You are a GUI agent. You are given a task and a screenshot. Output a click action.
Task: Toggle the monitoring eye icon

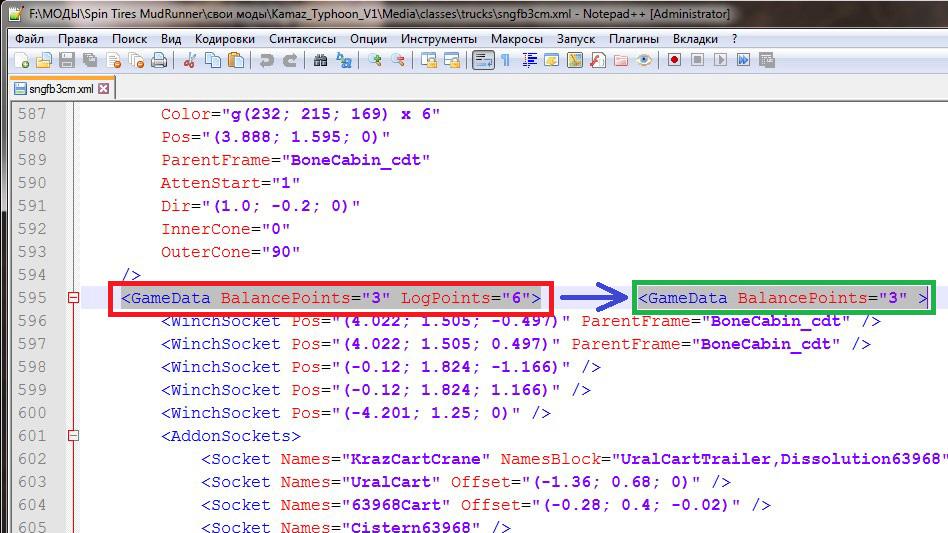click(645, 61)
